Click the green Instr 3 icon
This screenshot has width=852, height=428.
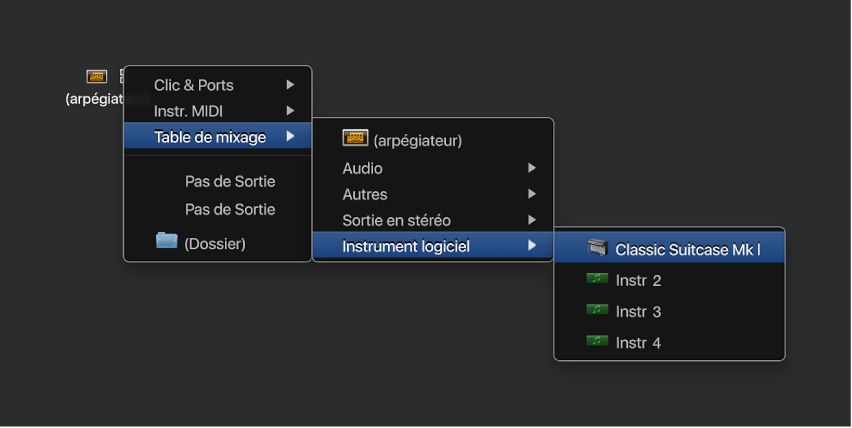tap(597, 310)
